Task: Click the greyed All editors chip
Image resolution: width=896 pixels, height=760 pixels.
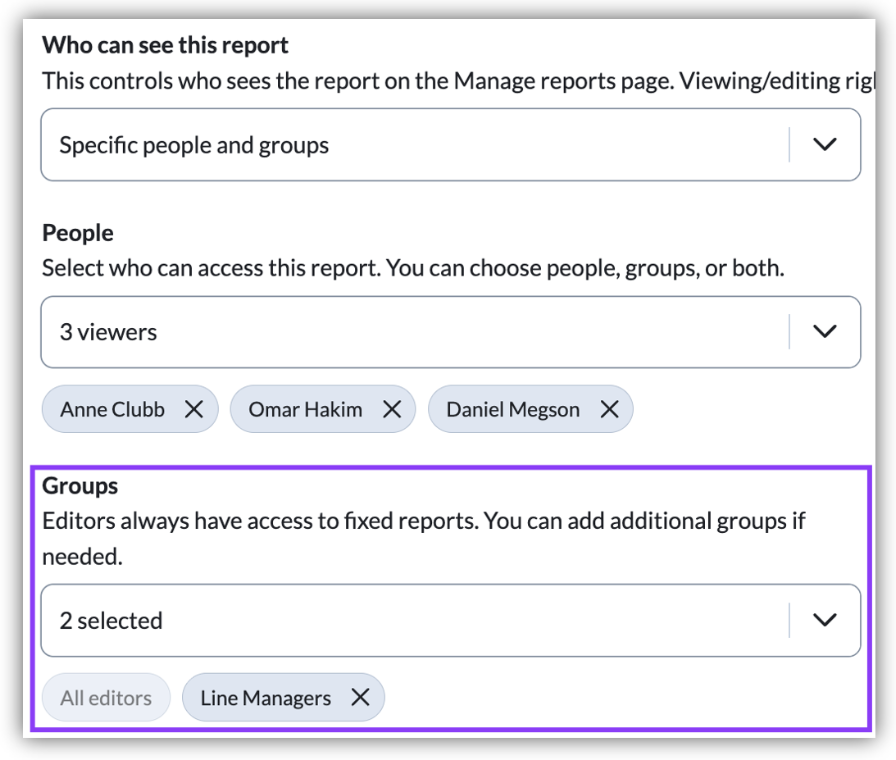Action: pyautogui.click(x=106, y=698)
